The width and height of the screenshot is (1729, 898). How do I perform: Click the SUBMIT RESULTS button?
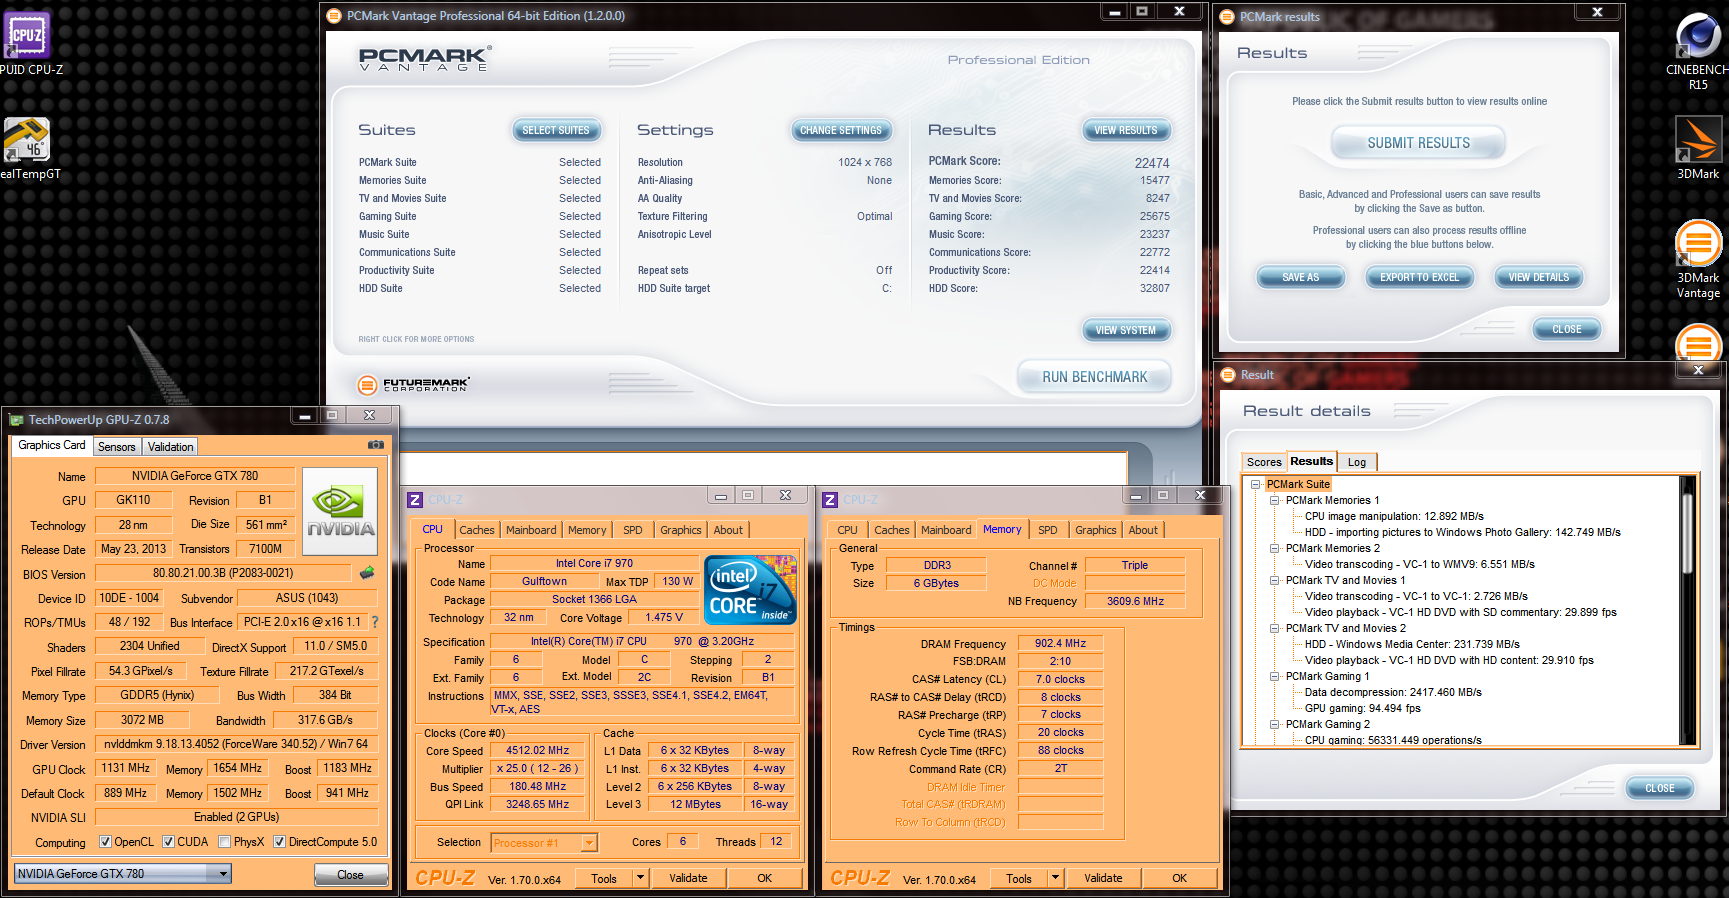(x=1419, y=143)
